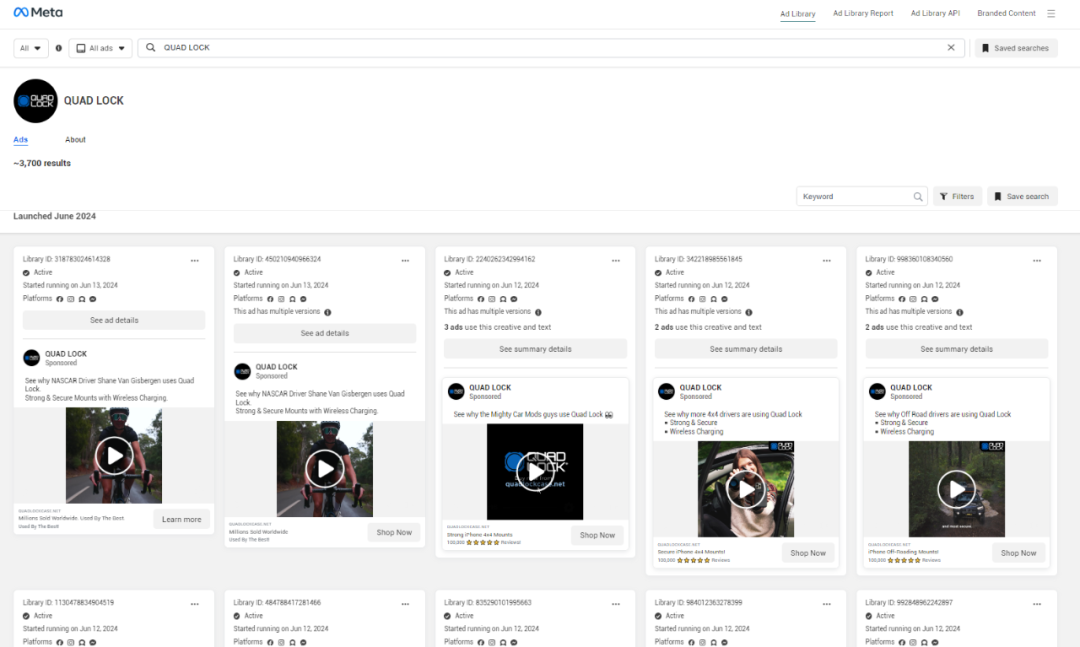Click Shop Now on the 4x4 drivers ad
Screen dimensions: 1080x647
[808, 553]
